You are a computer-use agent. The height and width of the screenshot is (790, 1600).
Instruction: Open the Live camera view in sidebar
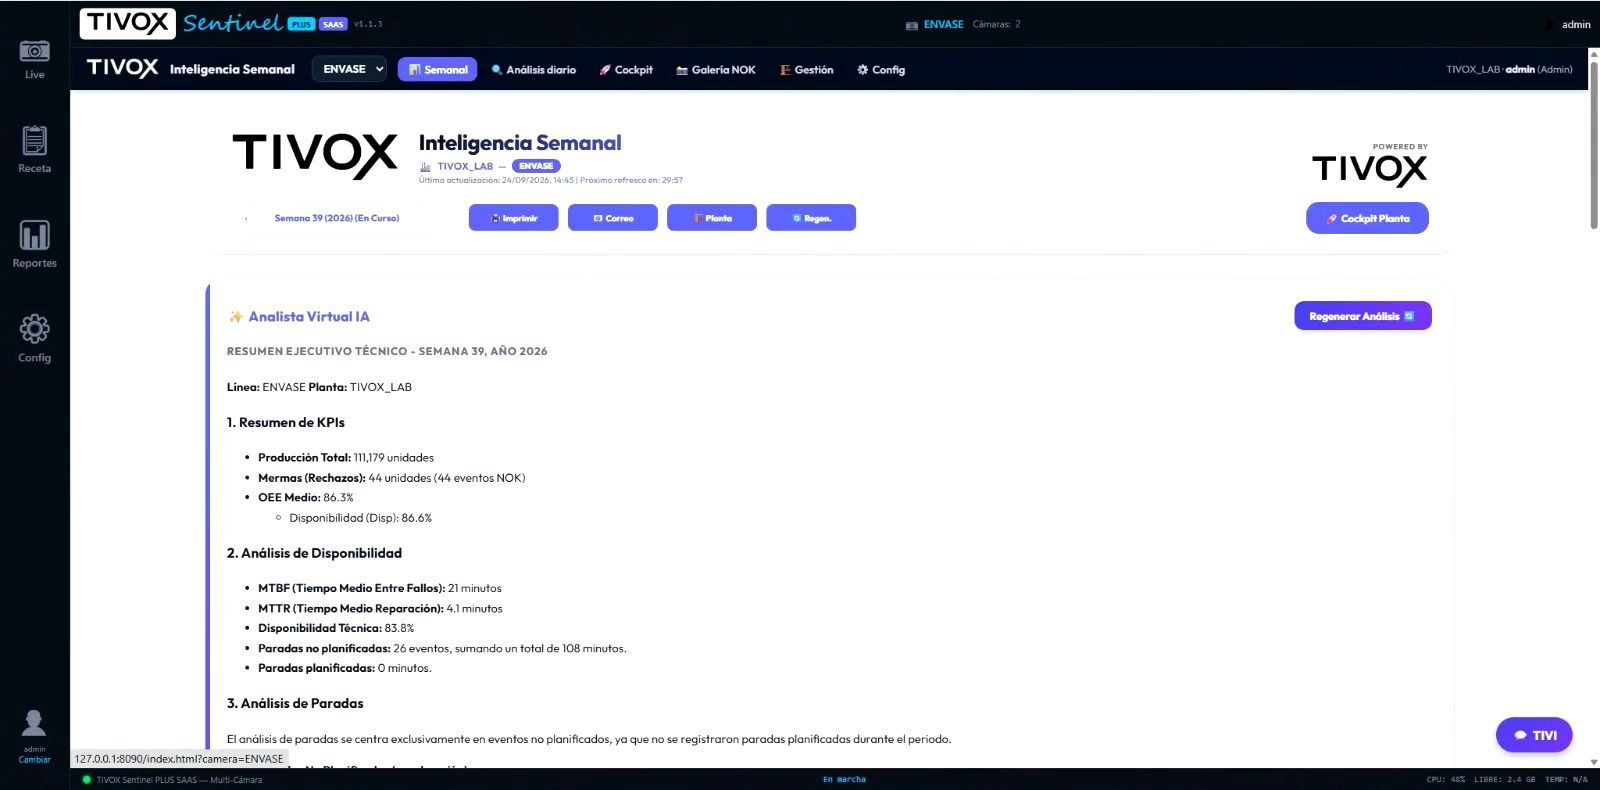[34, 58]
